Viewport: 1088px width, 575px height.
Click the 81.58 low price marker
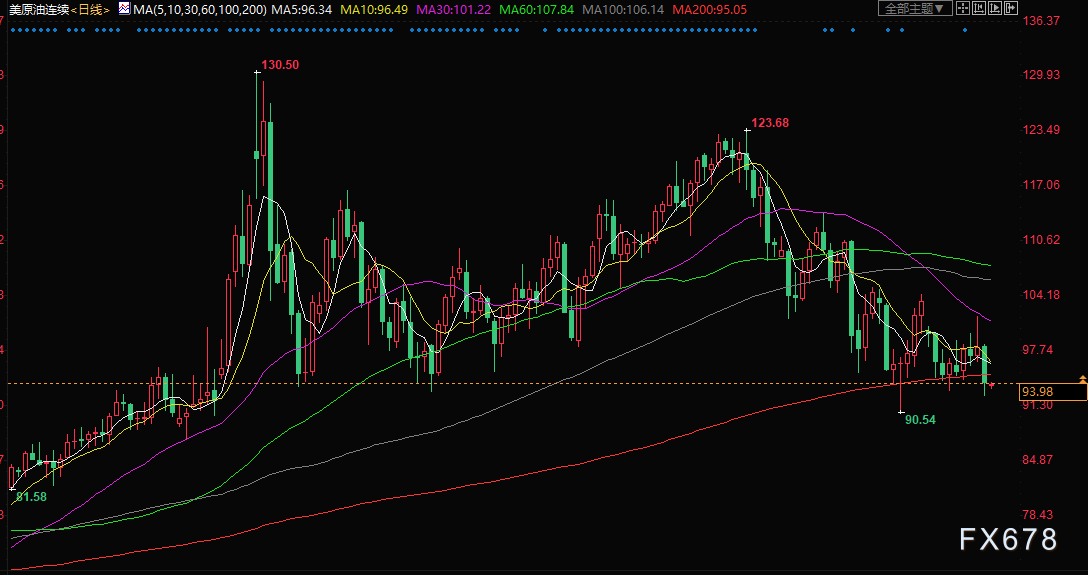[x=31, y=497]
